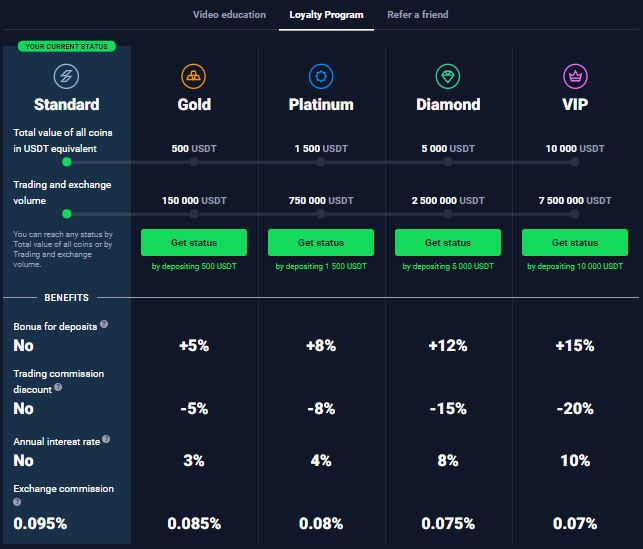The height and width of the screenshot is (549, 643).
Task: Get status for Platinum tier
Action: [x=321, y=242]
